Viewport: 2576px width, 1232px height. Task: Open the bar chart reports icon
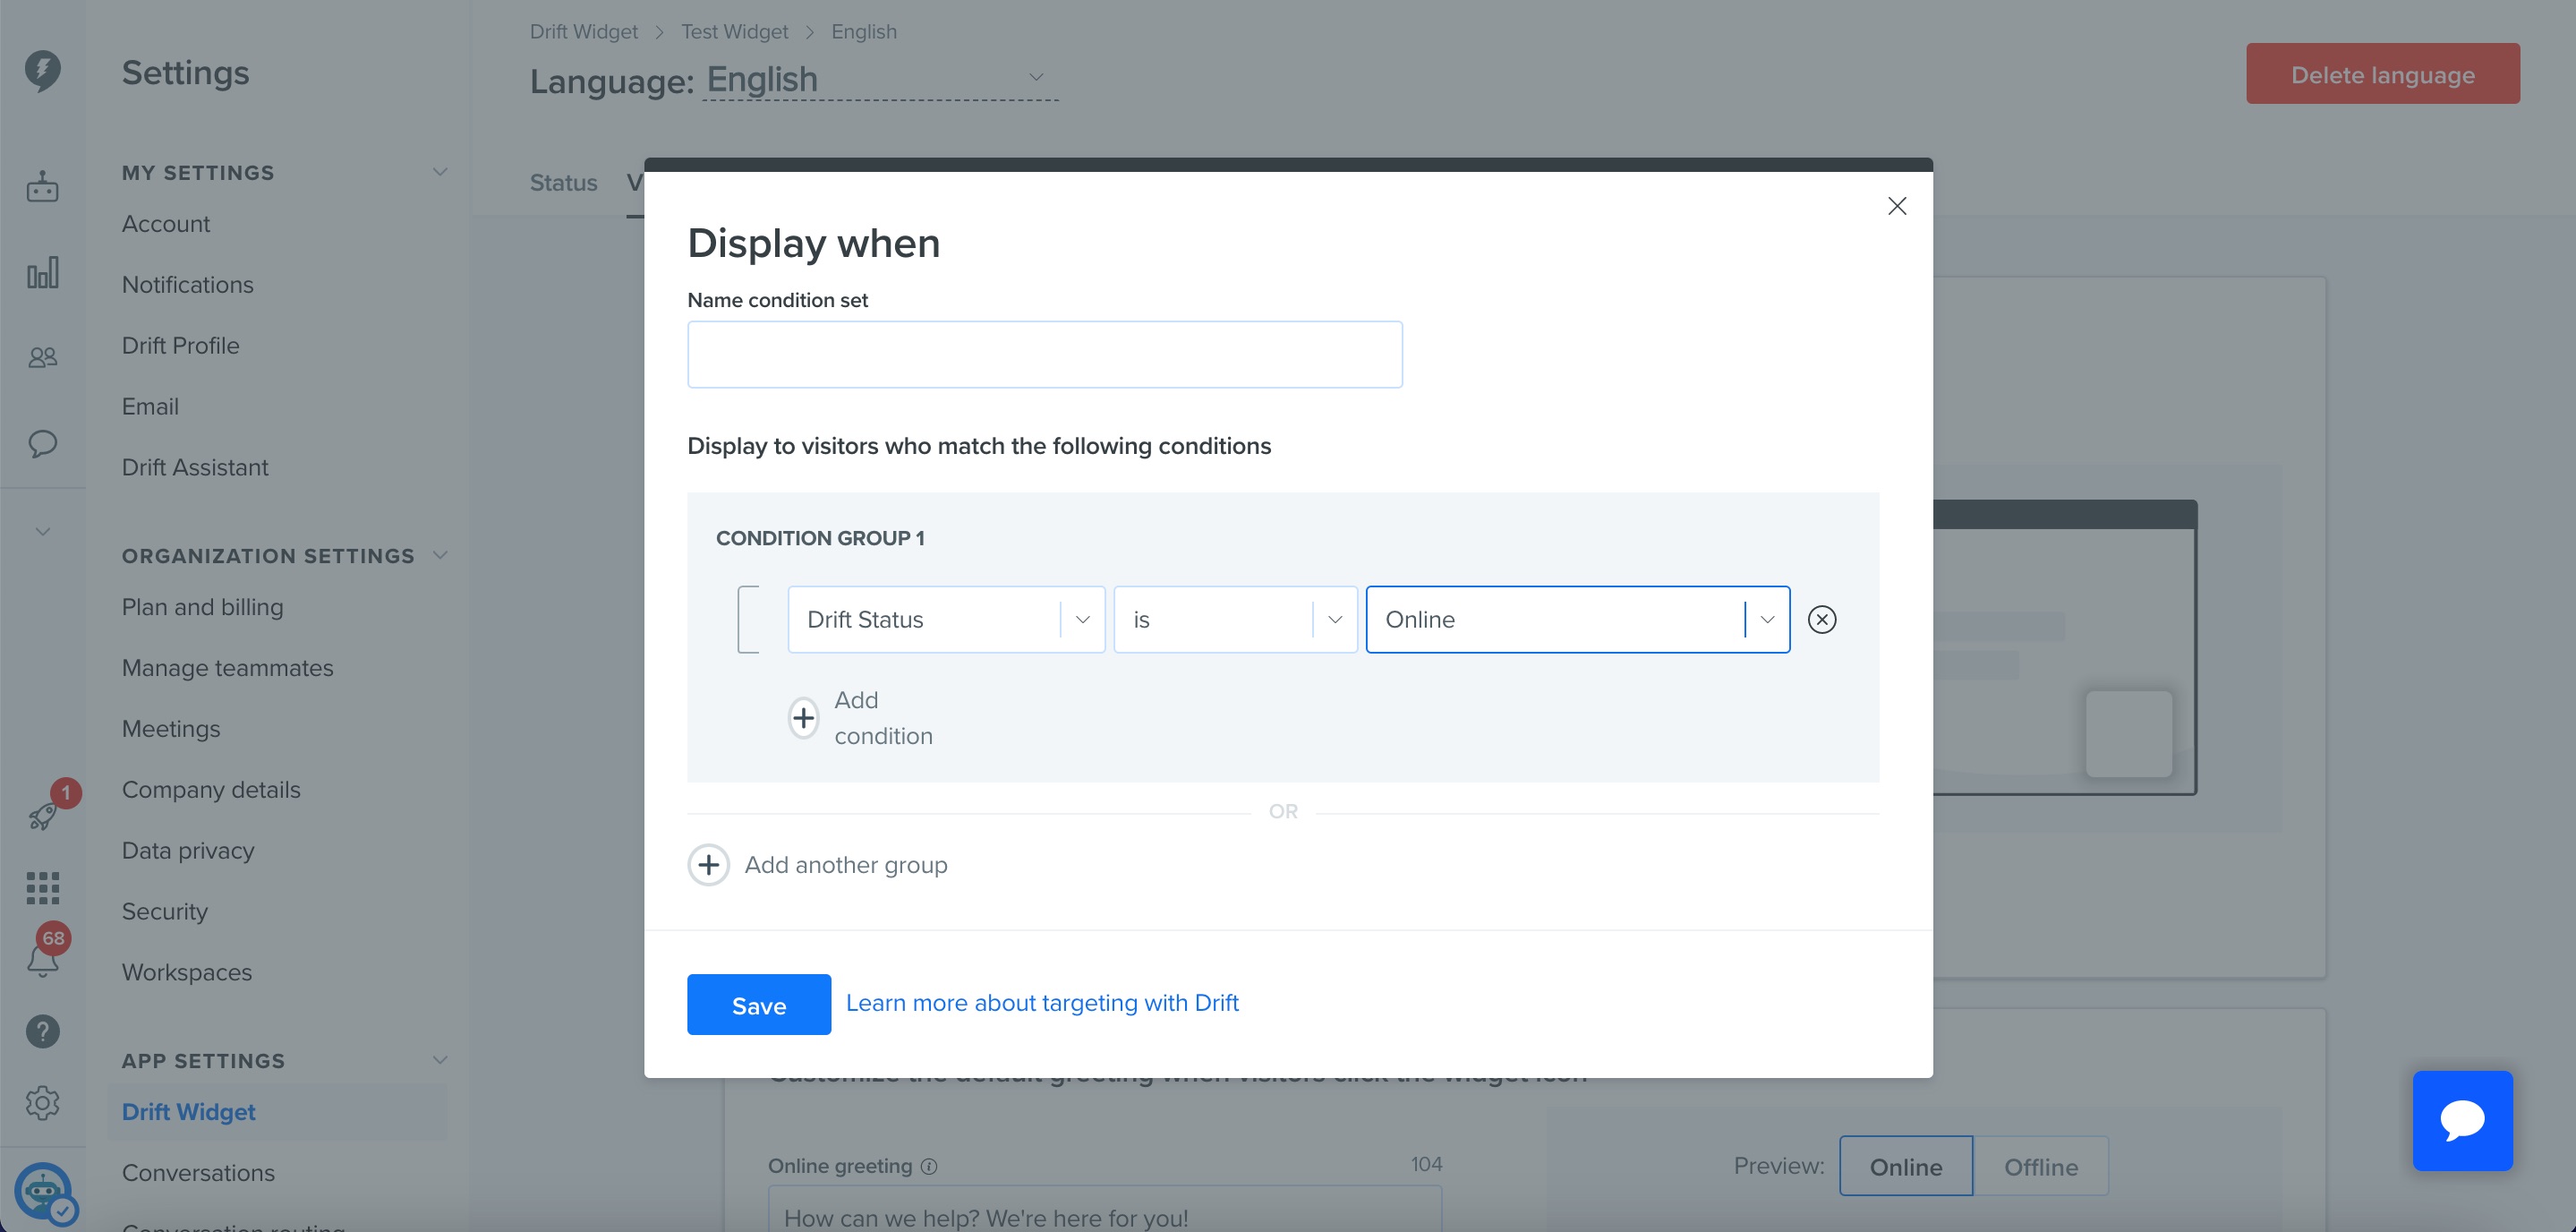(x=42, y=272)
